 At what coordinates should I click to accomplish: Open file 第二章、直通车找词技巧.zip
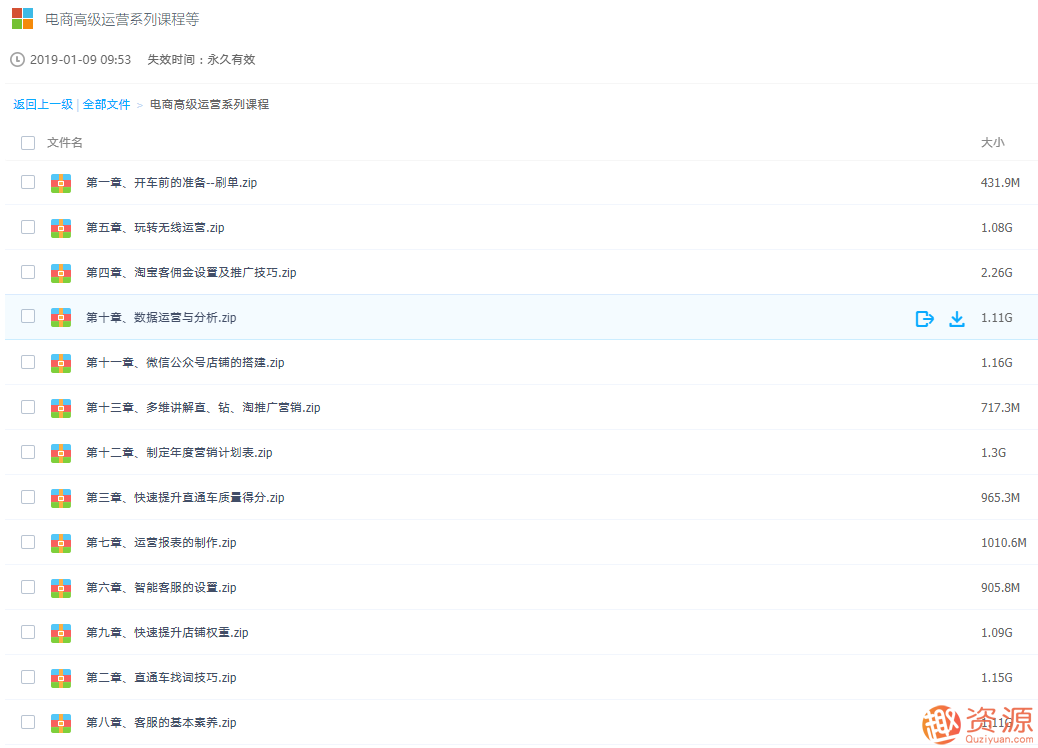click(x=161, y=678)
